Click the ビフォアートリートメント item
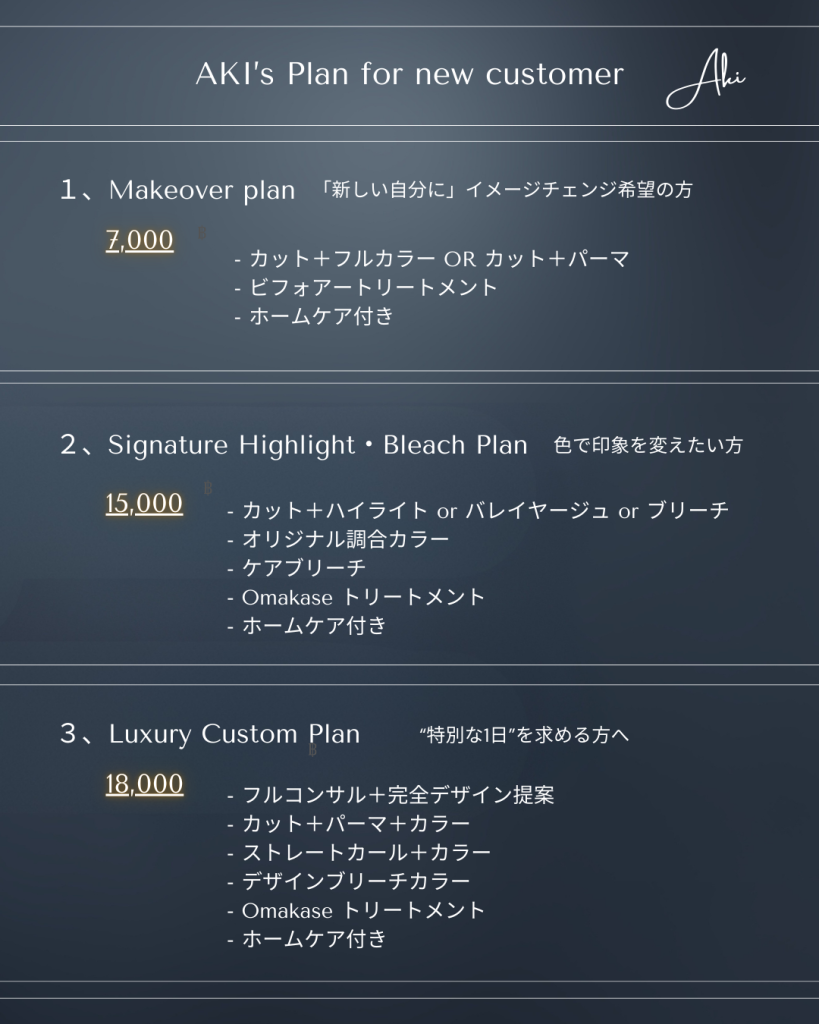819x1024 pixels. (366, 287)
